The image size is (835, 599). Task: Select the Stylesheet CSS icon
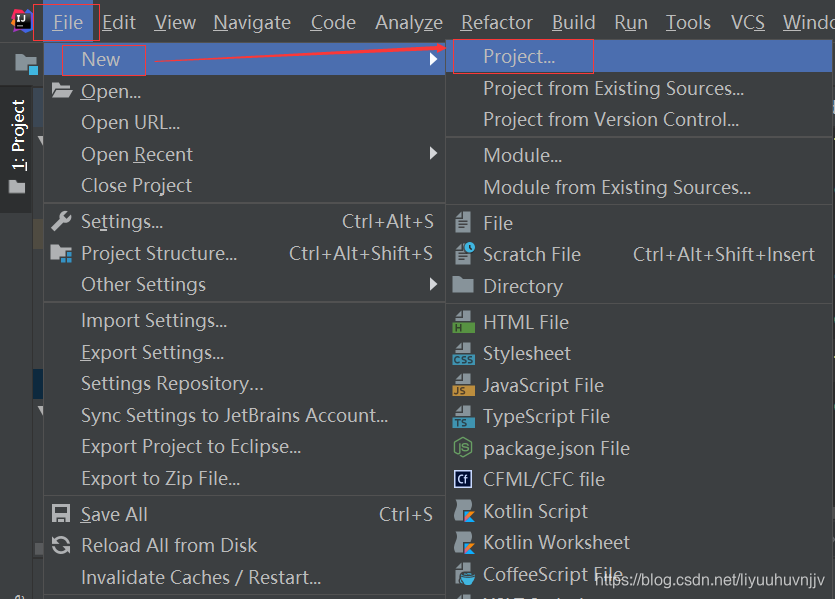pos(463,354)
